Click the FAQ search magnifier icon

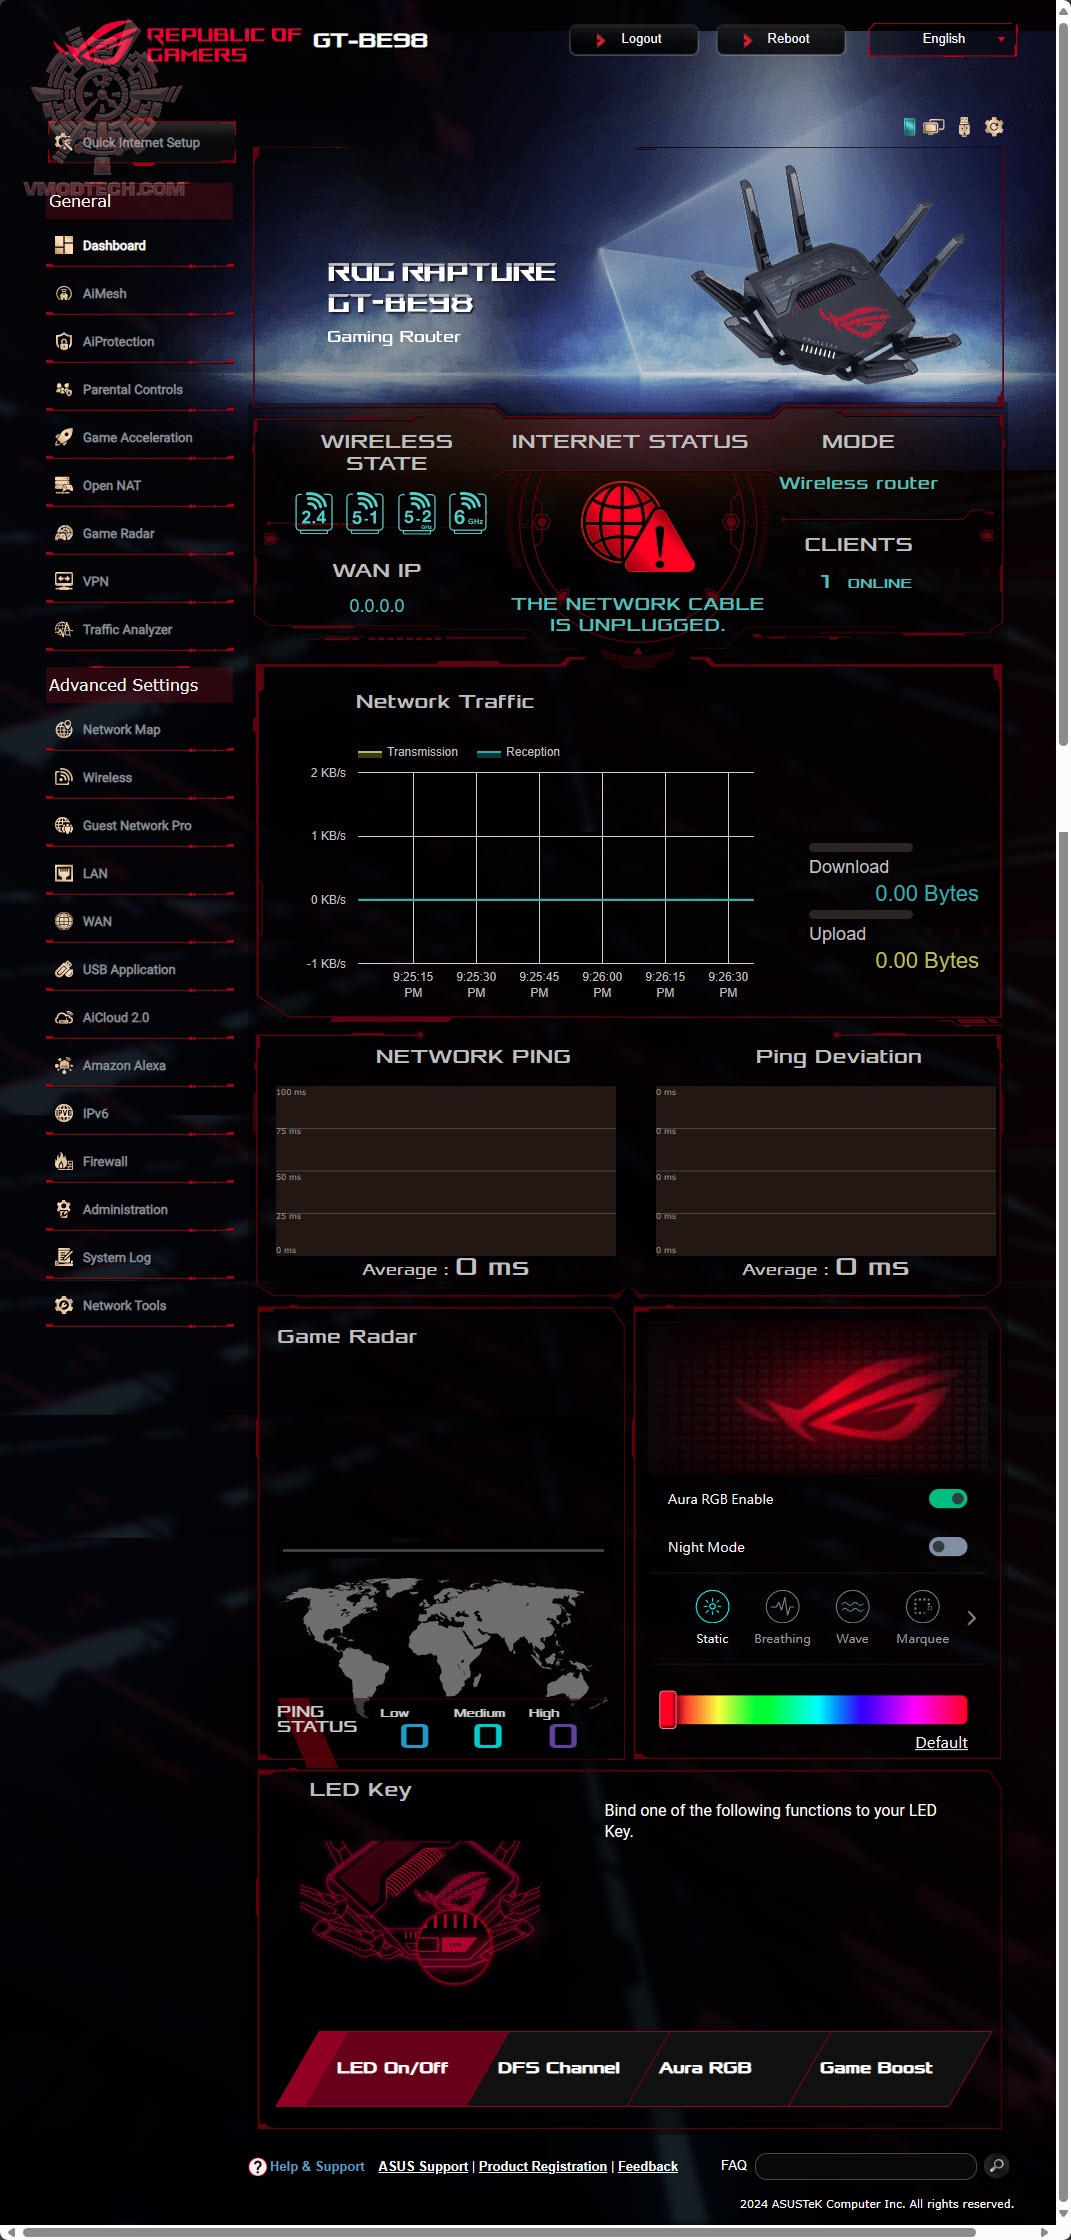[x=996, y=2165]
